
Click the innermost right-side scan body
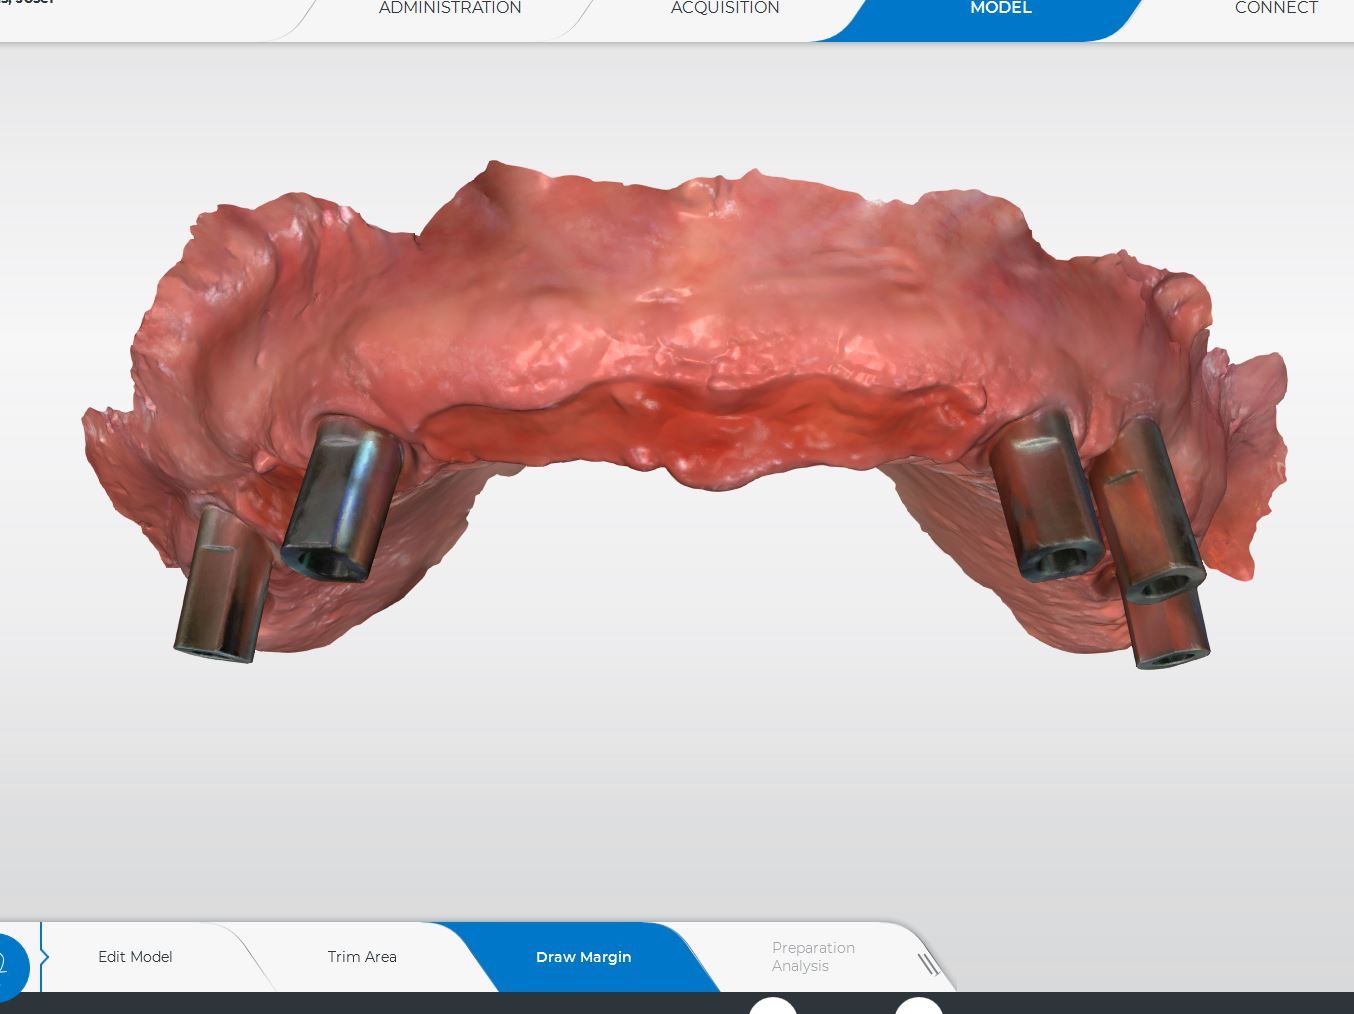coord(1045,495)
